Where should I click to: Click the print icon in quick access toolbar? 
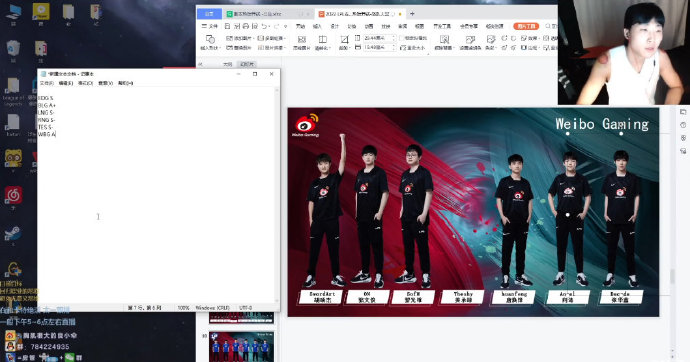tap(246, 26)
